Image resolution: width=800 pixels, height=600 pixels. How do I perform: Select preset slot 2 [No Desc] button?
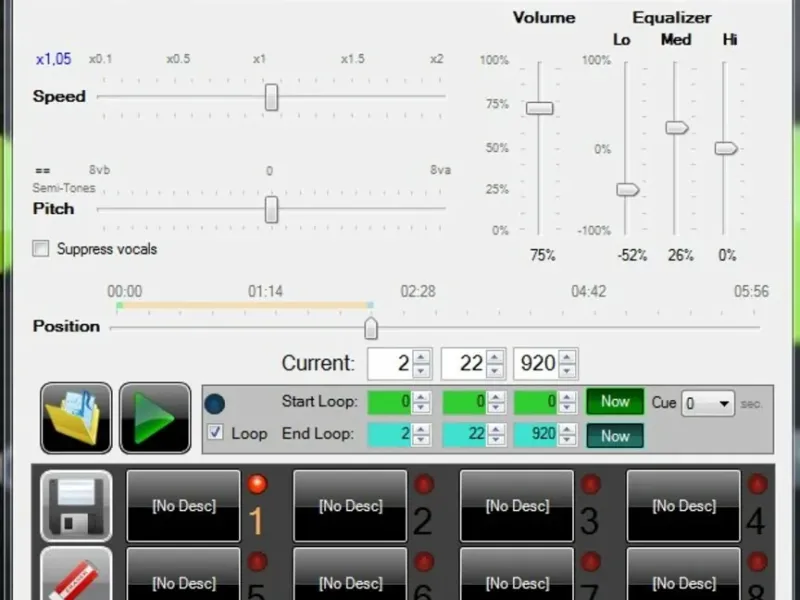pos(350,506)
